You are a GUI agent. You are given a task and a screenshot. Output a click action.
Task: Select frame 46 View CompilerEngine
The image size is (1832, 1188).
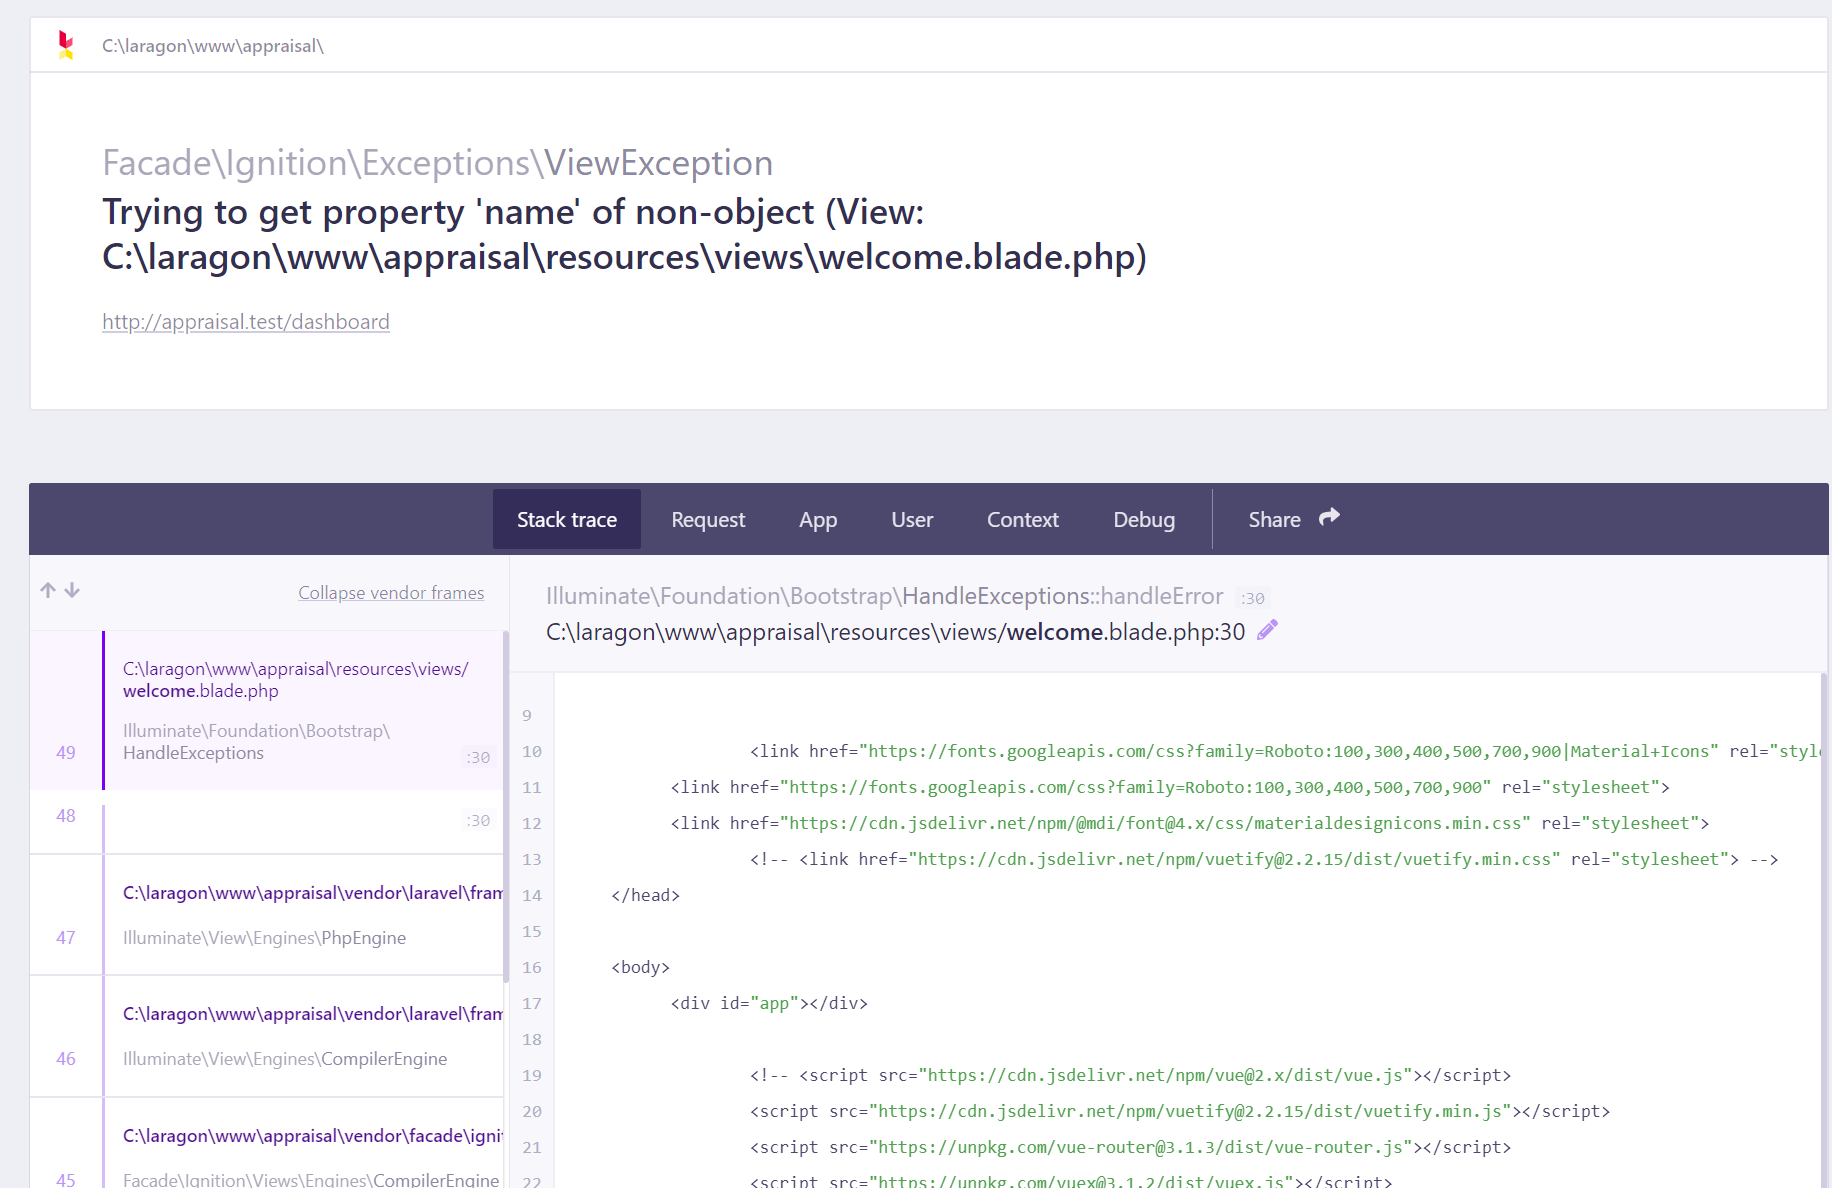(x=300, y=1036)
